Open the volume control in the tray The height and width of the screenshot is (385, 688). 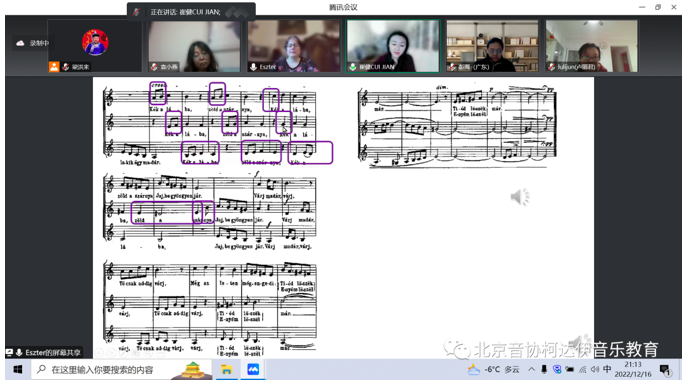tap(595, 369)
